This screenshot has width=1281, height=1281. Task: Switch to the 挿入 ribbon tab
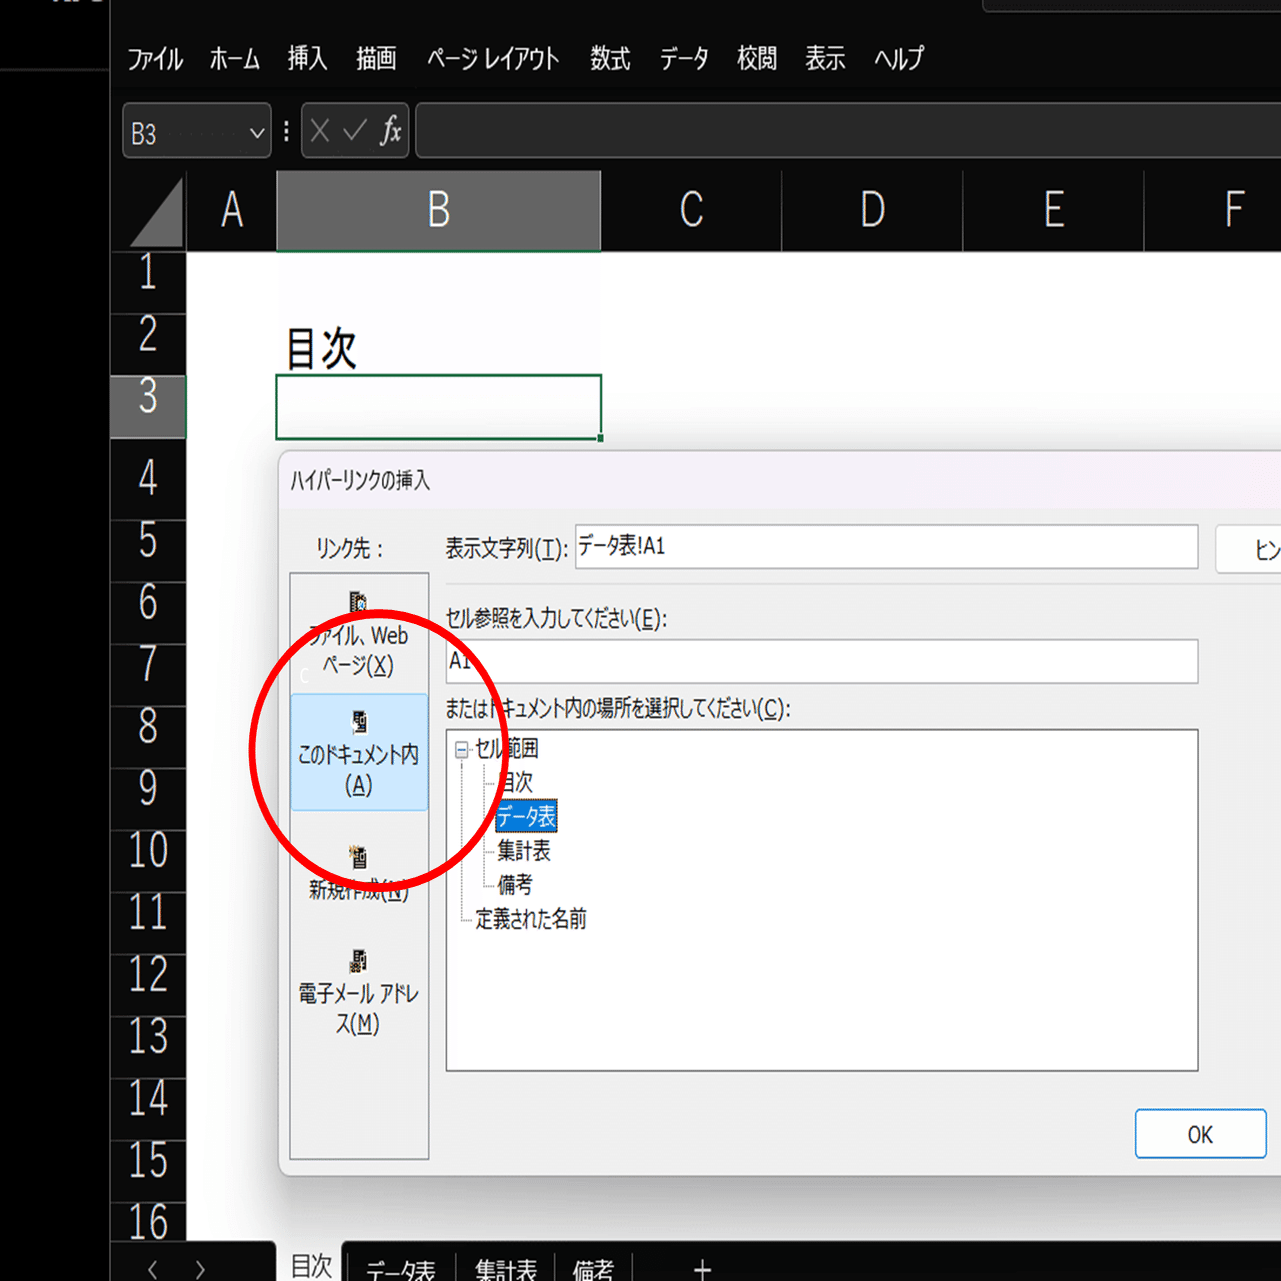pyautogui.click(x=306, y=59)
